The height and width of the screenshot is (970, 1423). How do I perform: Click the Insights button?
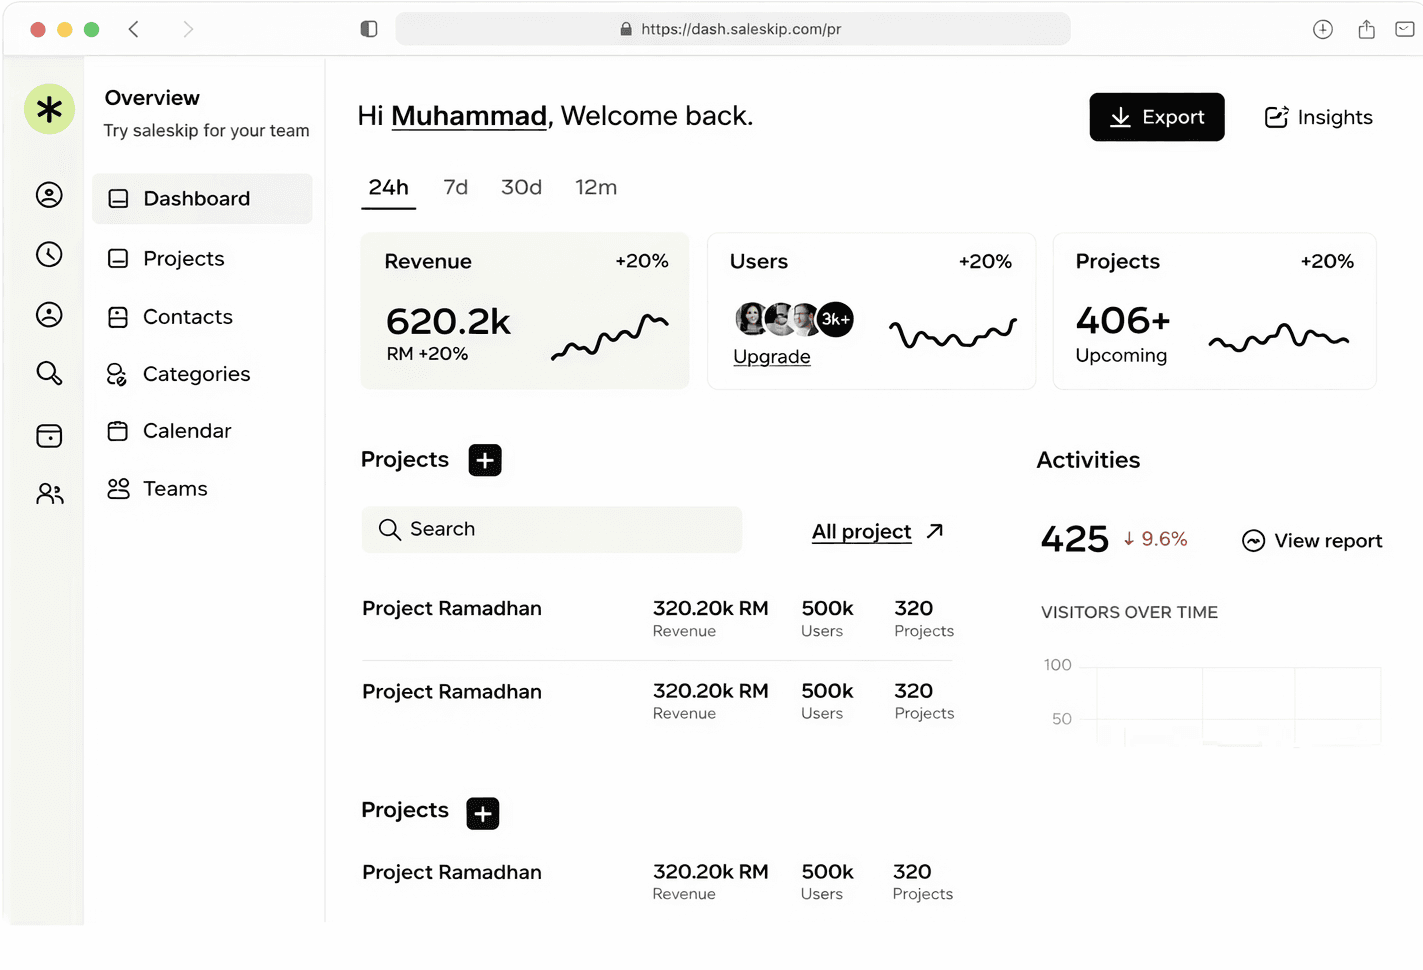pos(1317,117)
